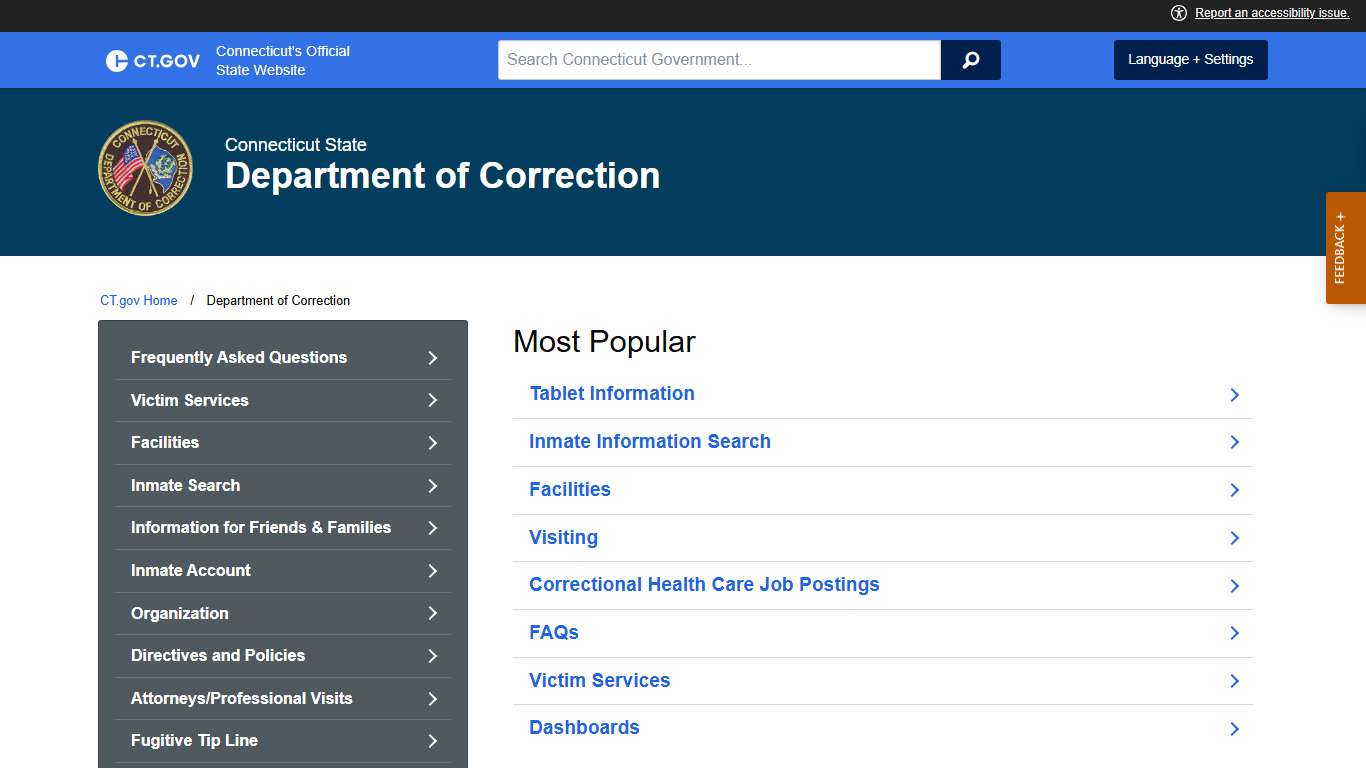
Task: Click the accessibility person icon at top right
Action: tap(1178, 13)
